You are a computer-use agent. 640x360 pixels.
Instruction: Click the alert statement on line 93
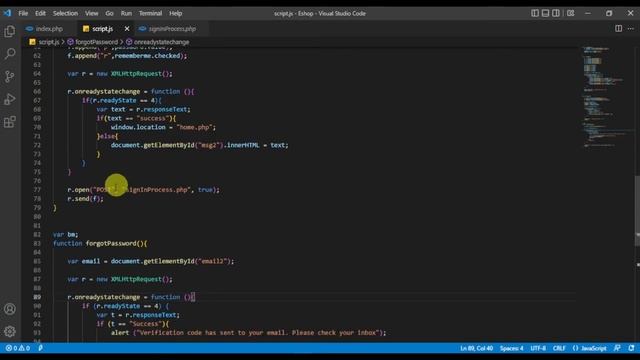coord(248,333)
